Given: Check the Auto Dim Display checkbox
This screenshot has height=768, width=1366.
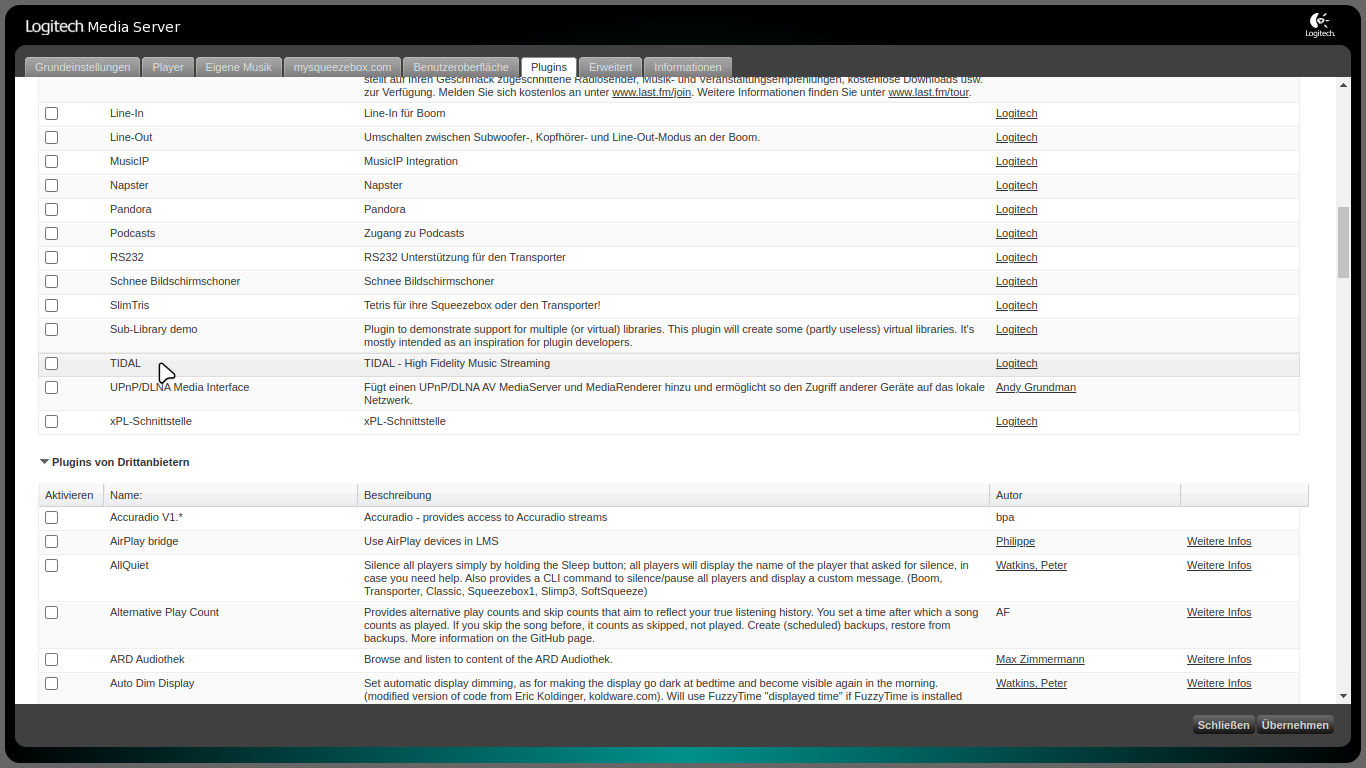Looking at the screenshot, I should [52, 684].
